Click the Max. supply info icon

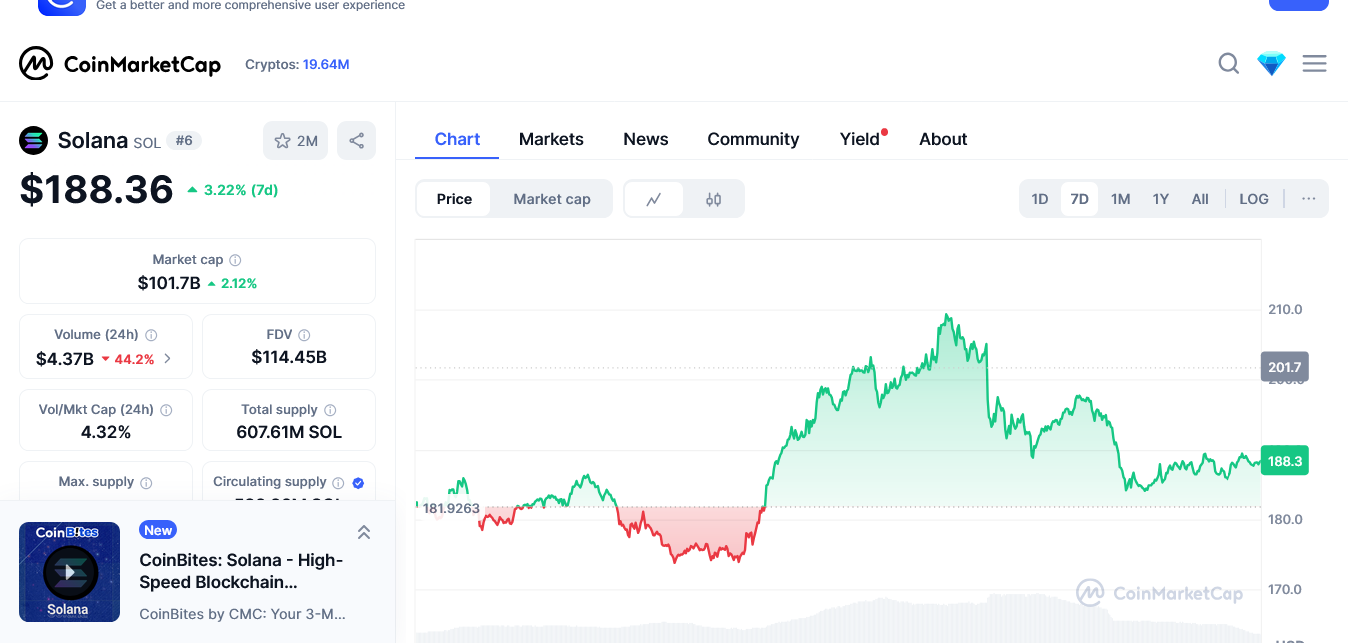click(x=146, y=482)
